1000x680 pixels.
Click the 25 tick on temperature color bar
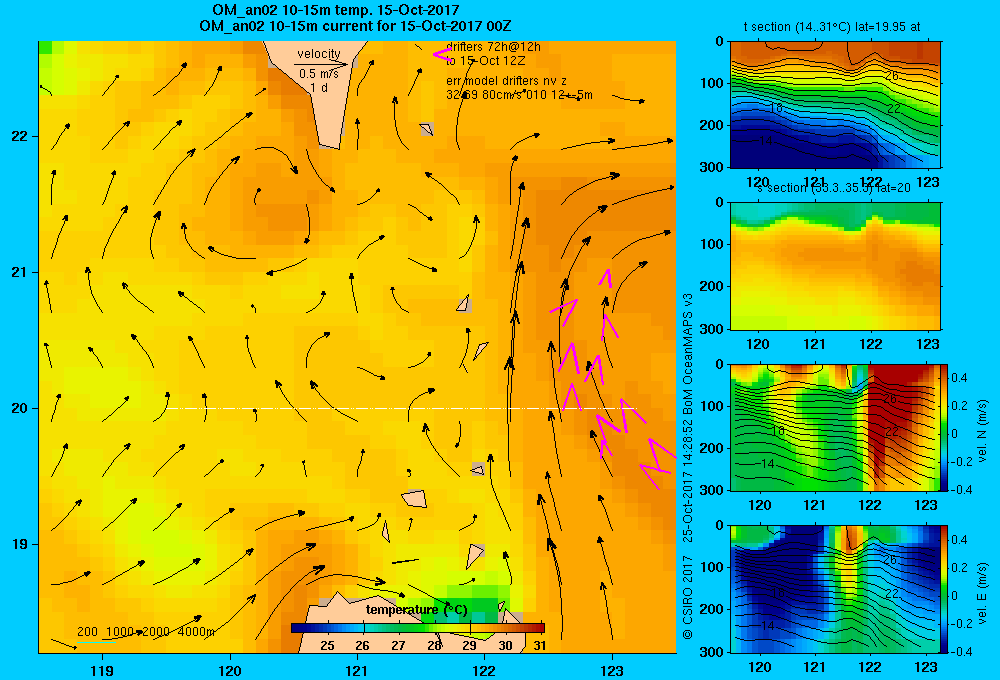pyautogui.click(x=327, y=646)
